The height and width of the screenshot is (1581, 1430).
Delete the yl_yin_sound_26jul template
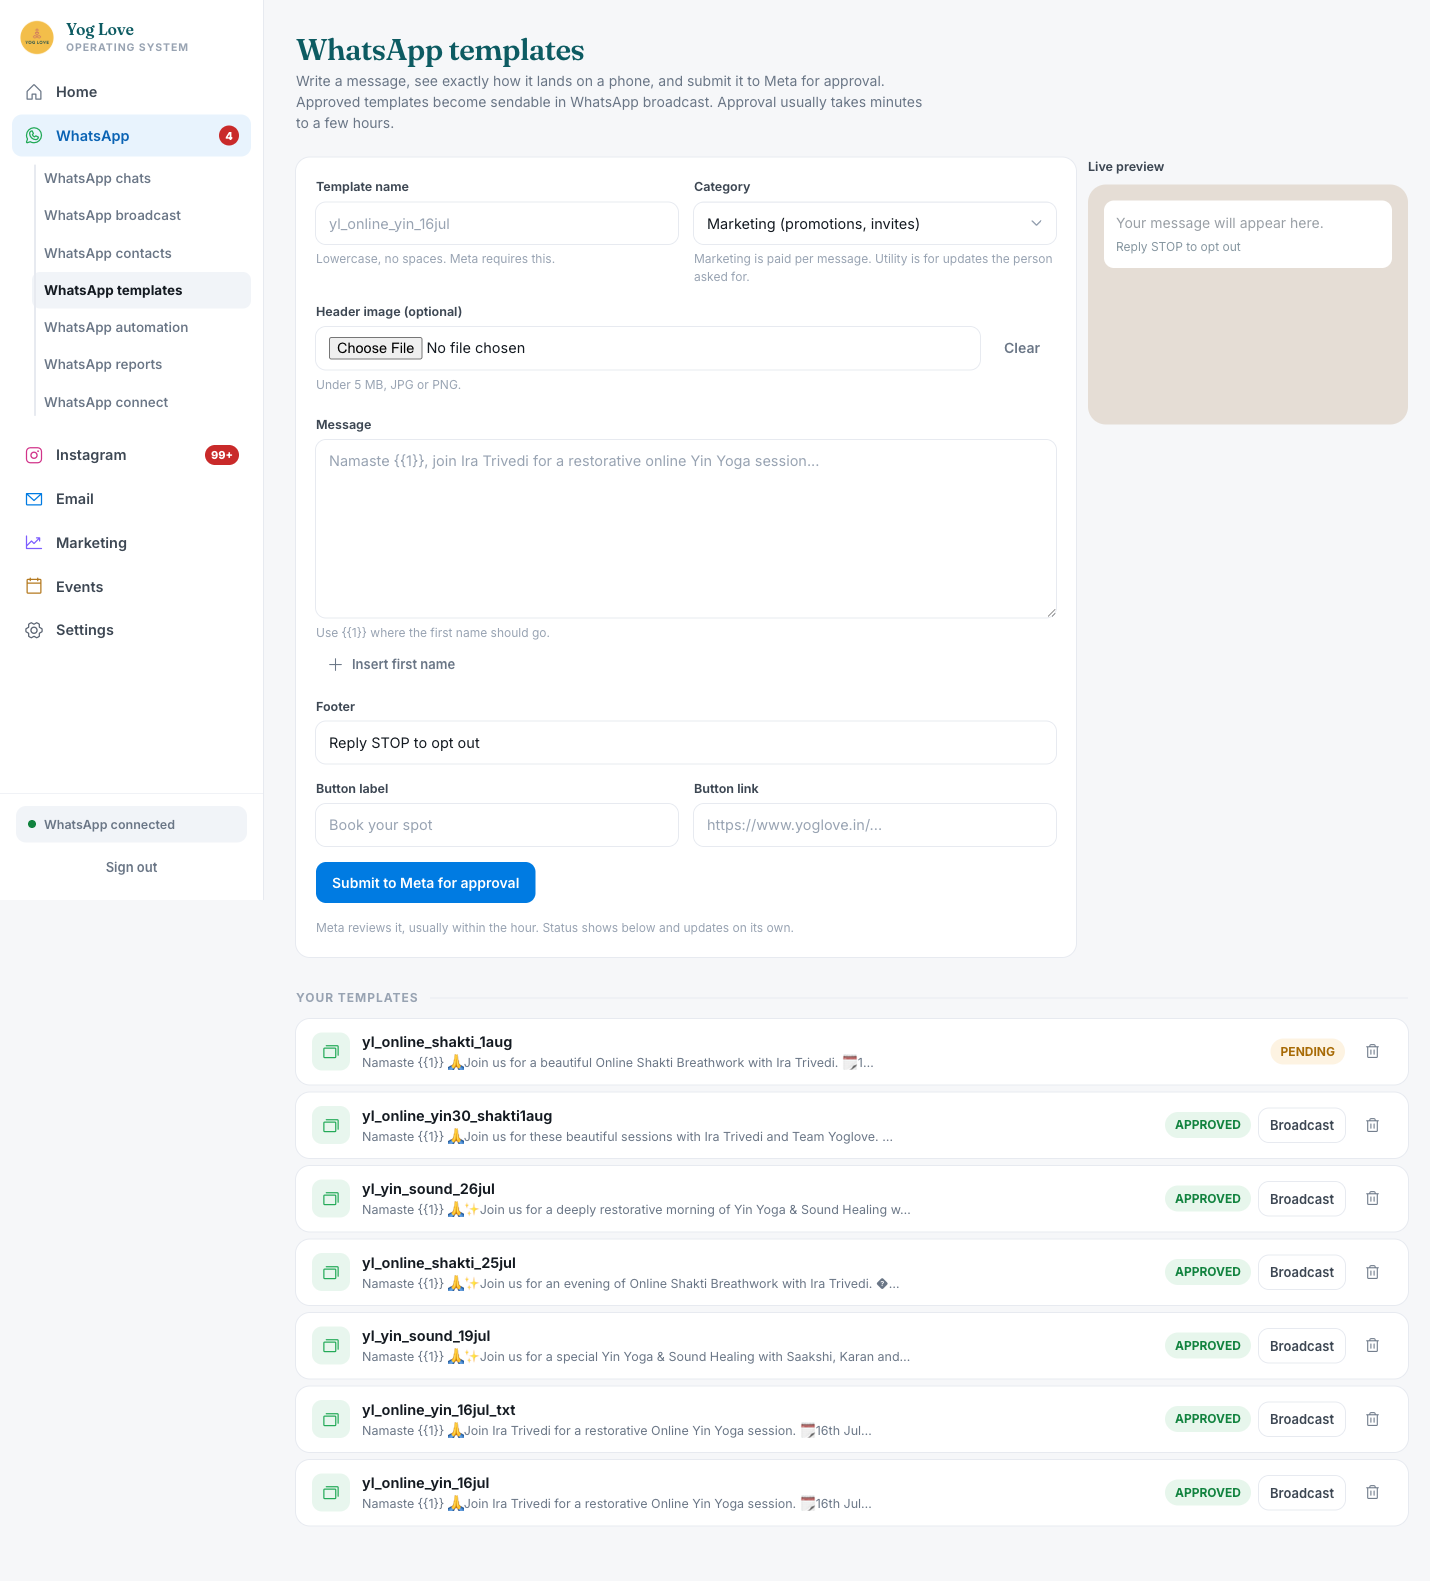pos(1372,1198)
